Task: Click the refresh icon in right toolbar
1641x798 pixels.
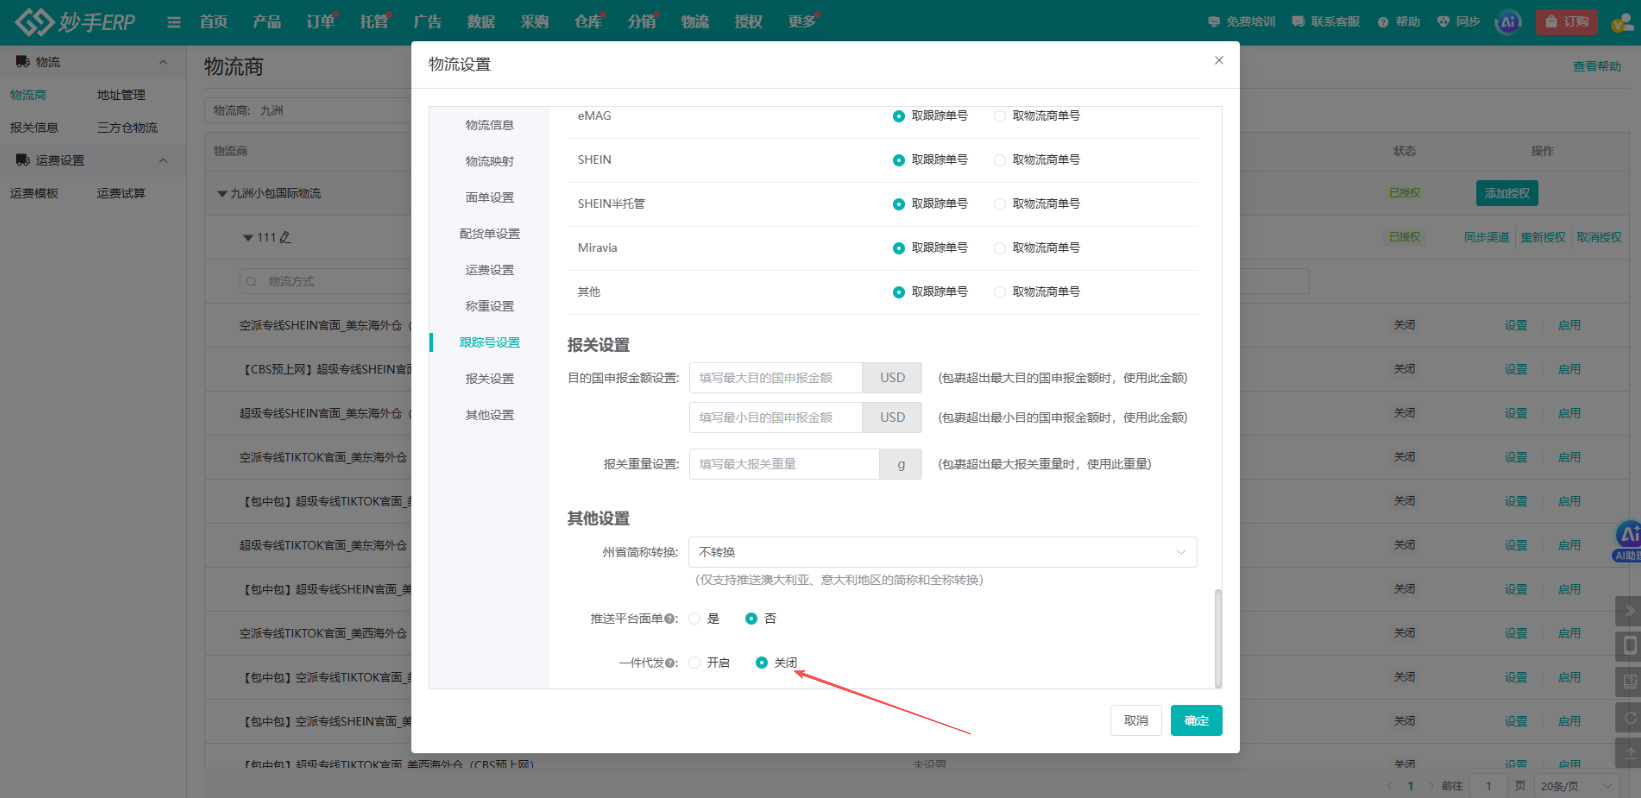Action: click(x=1629, y=717)
